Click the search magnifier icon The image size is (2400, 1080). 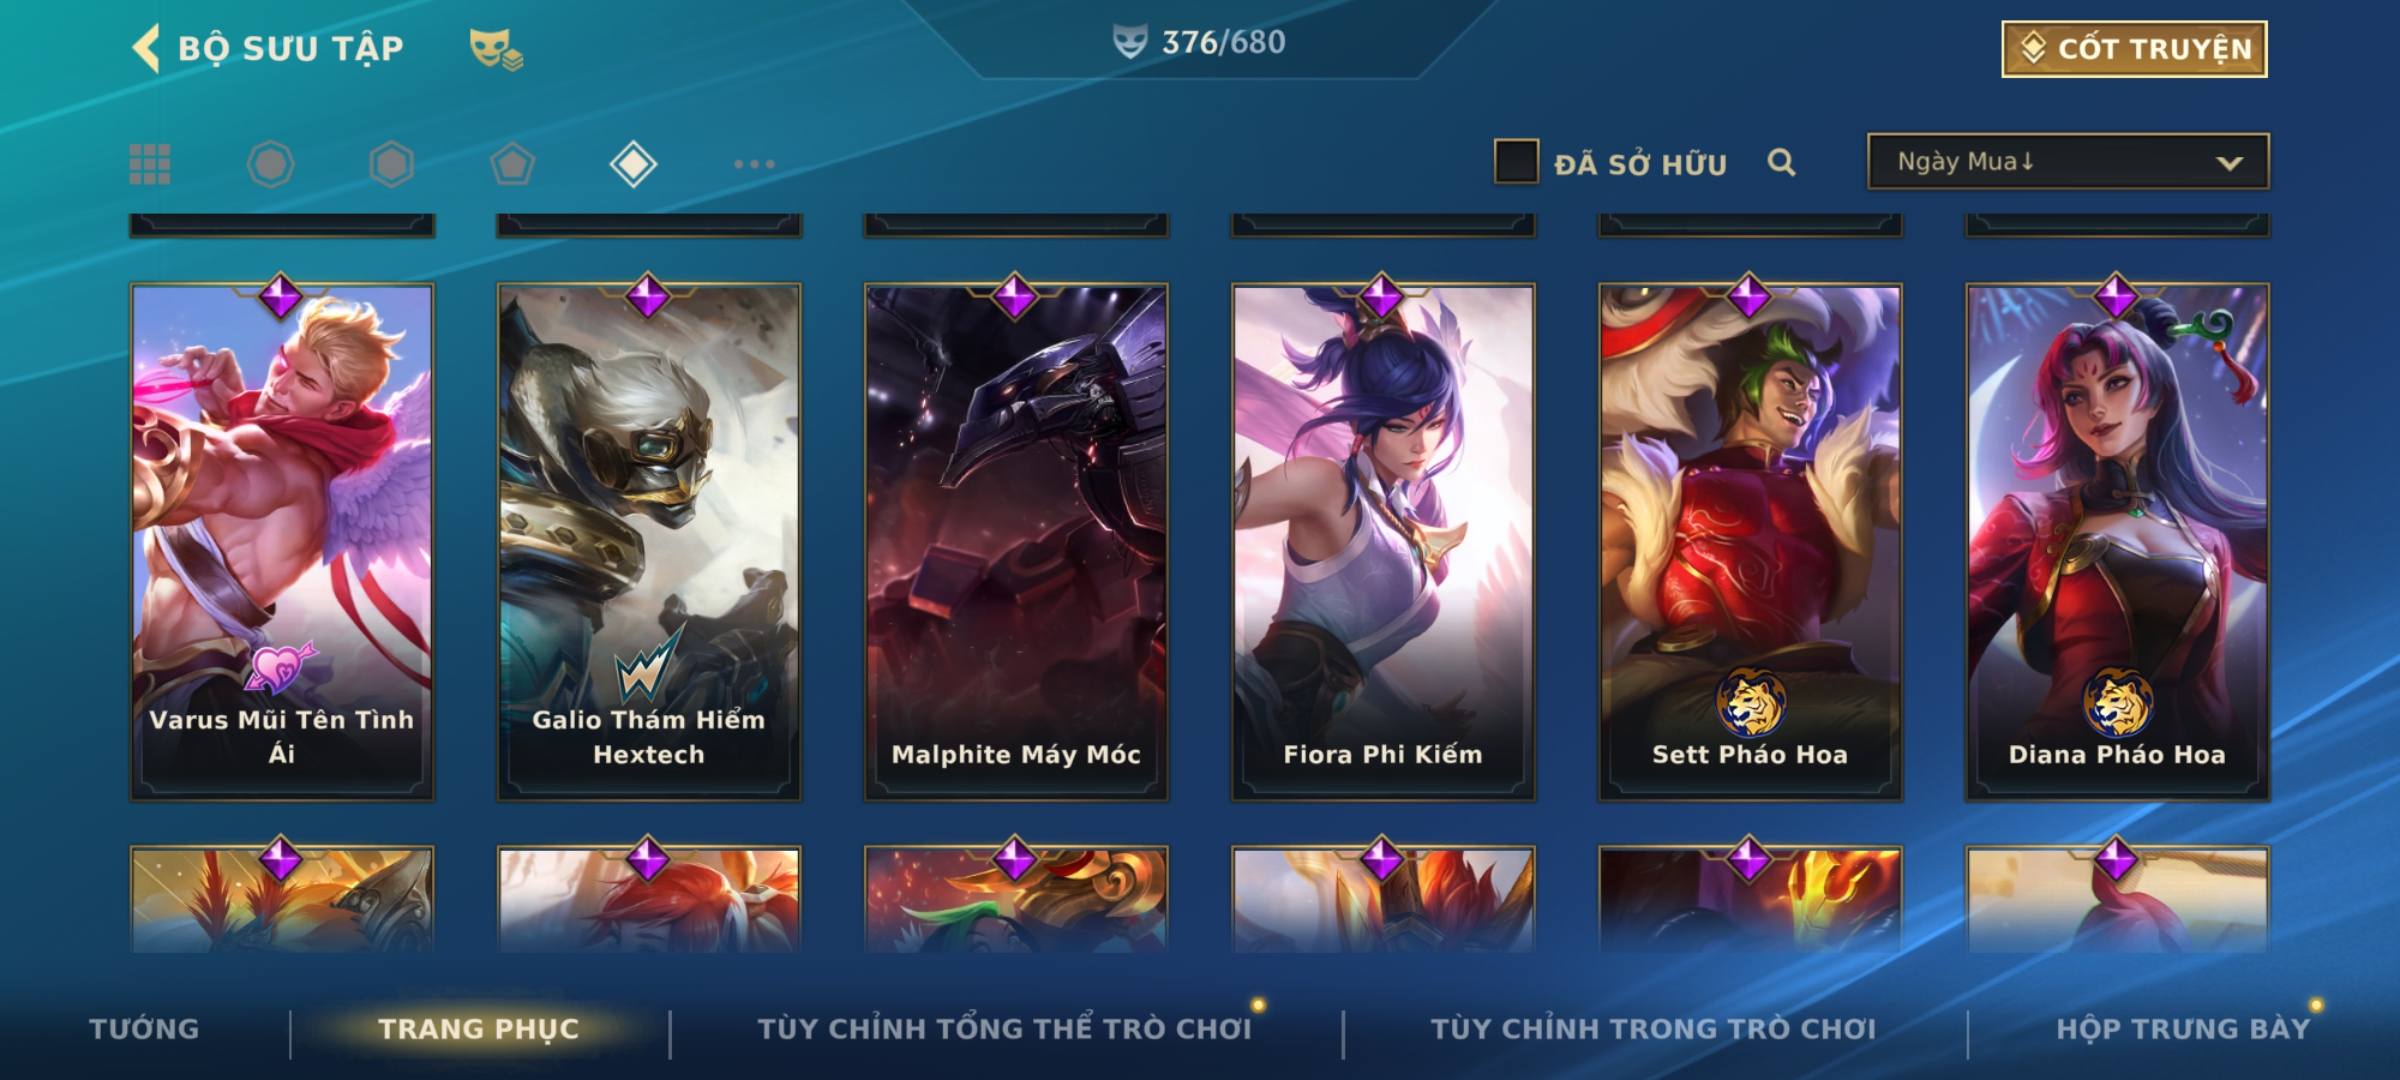point(1781,162)
